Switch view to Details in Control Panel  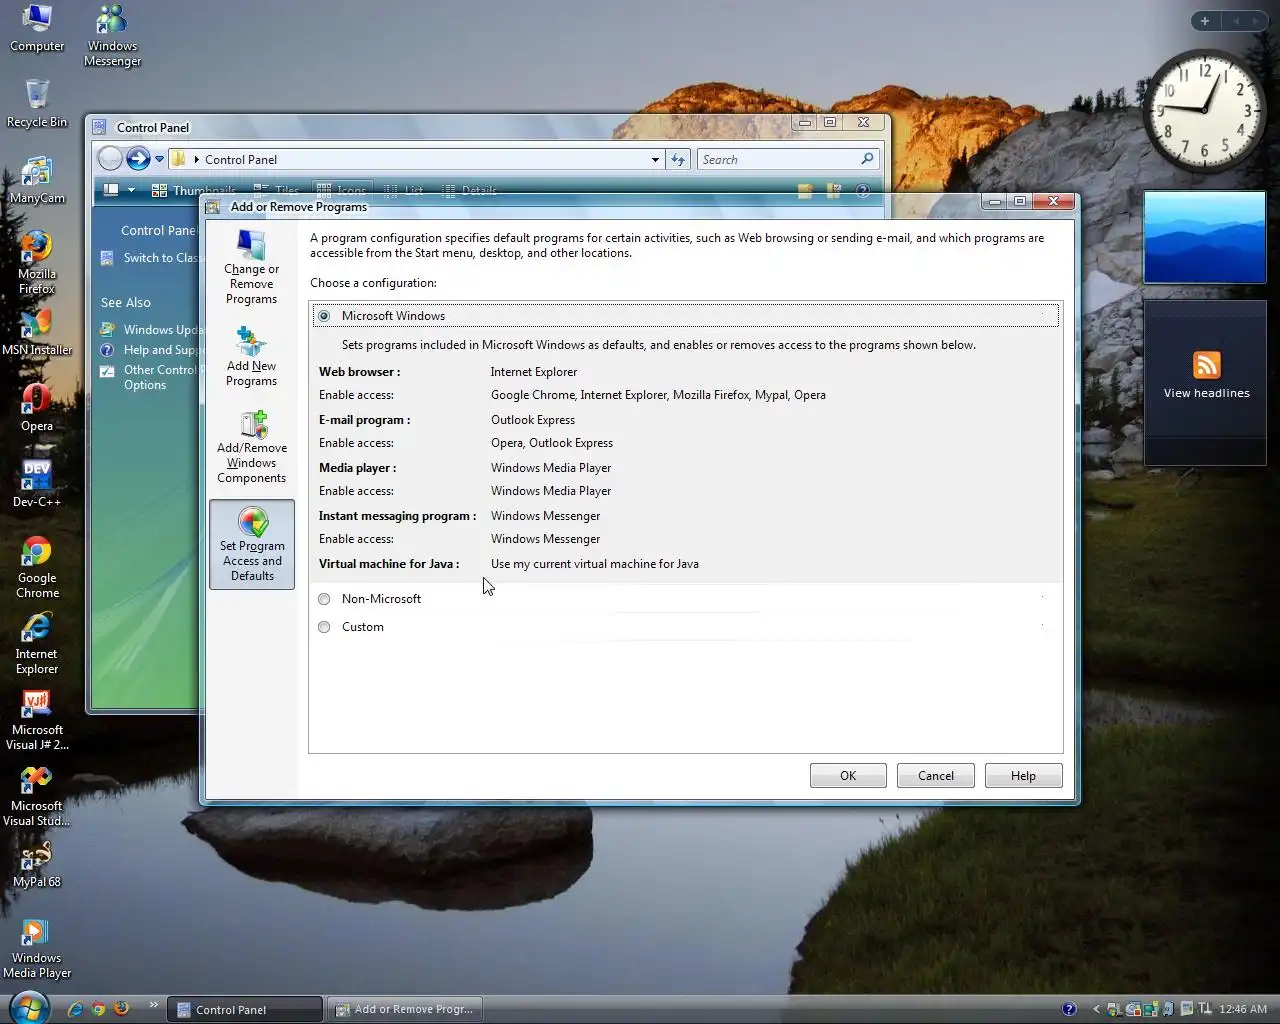tap(469, 190)
